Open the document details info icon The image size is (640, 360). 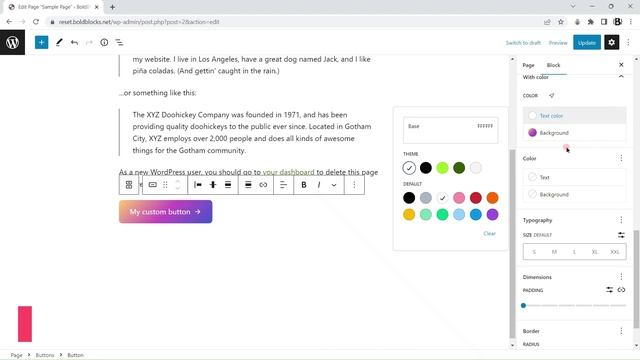pyautogui.click(x=104, y=42)
